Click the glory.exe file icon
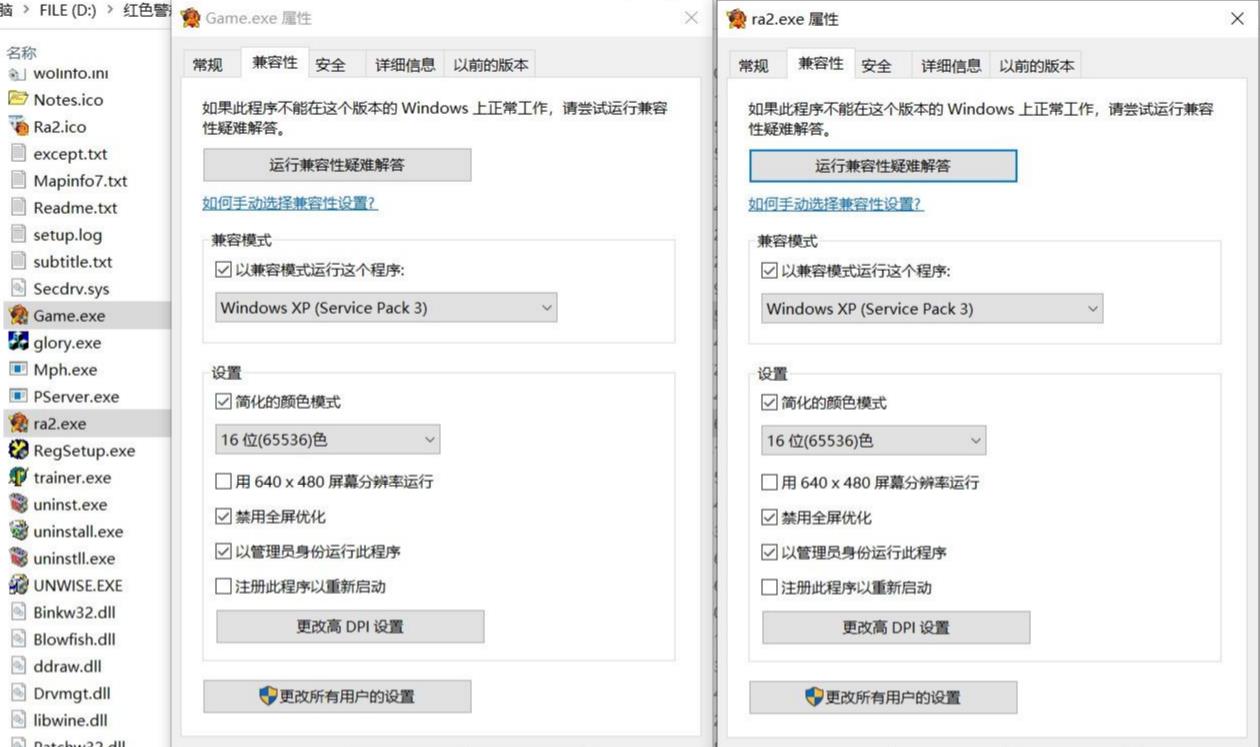This screenshot has height=747, width=1260. click(x=18, y=342)
